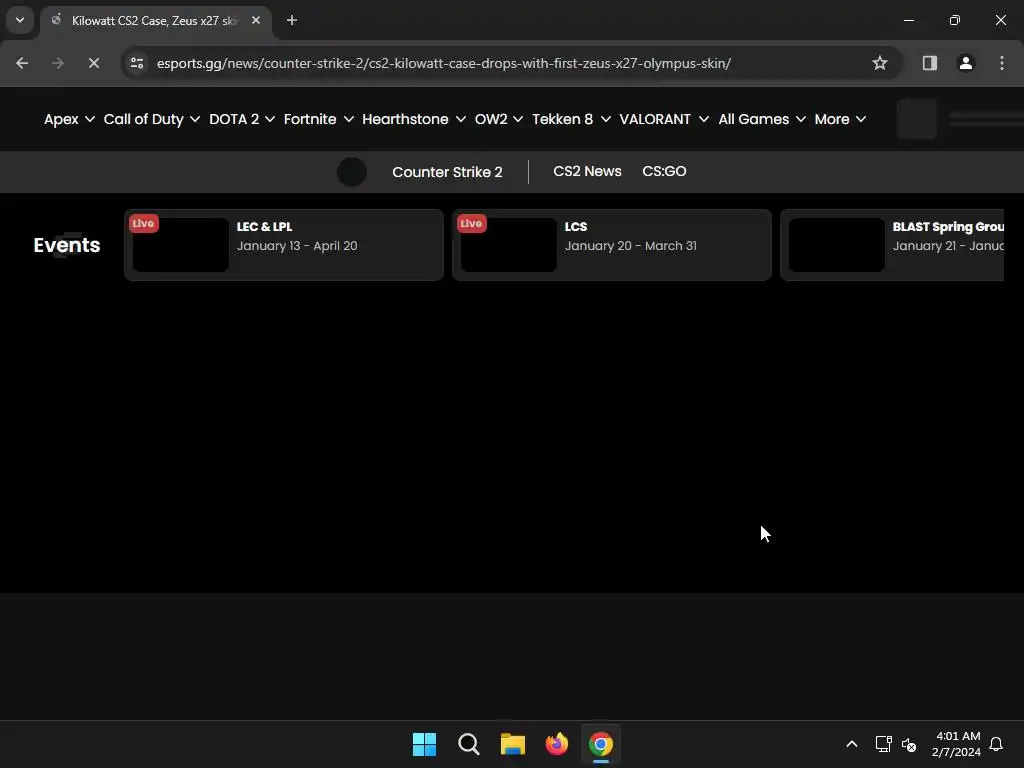The image size is (1024, 768).
Task: Open a new browser tab
Action: pos(292,20)
